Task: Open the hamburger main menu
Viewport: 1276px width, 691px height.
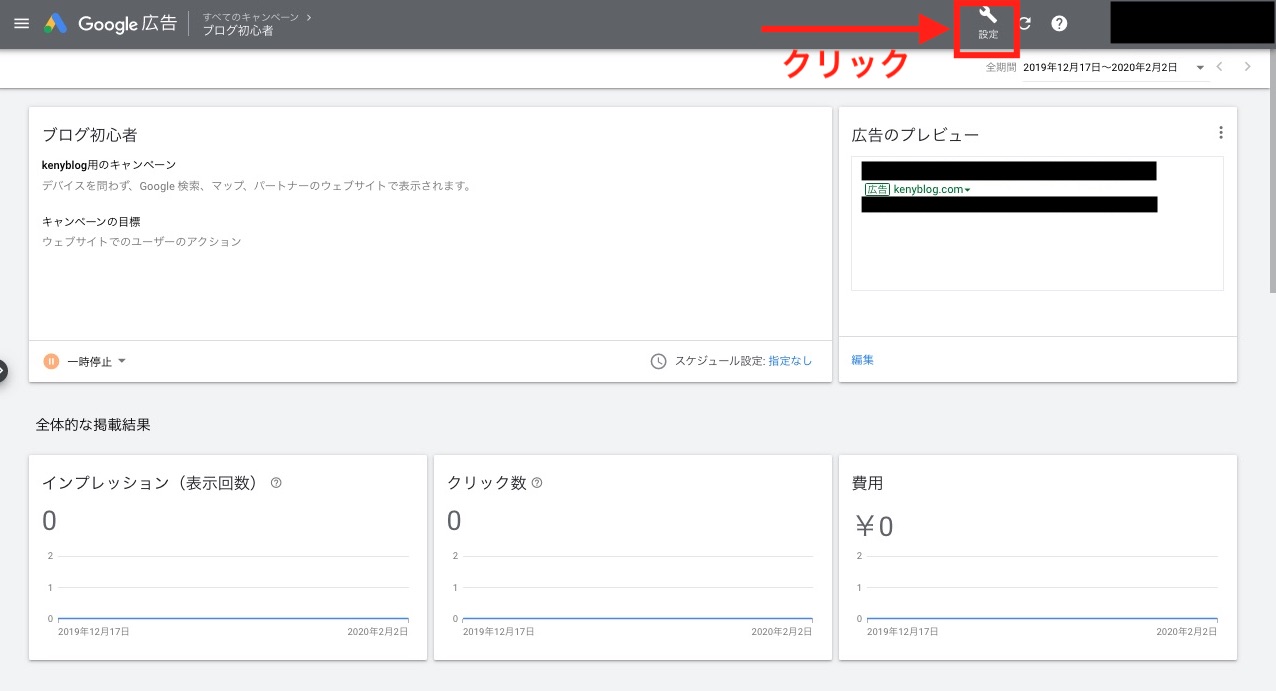Action: tap(21, 24)
